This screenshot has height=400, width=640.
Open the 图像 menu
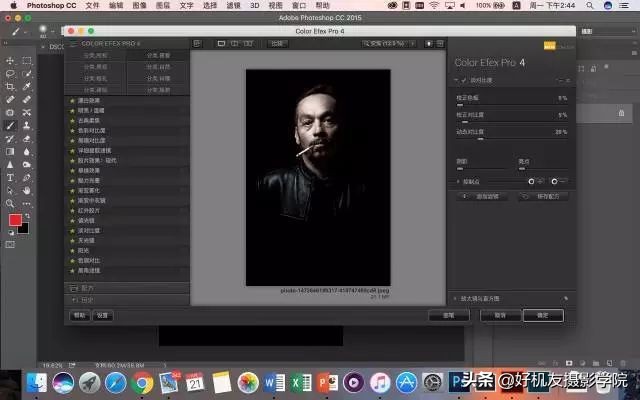[x=139, y=5]
